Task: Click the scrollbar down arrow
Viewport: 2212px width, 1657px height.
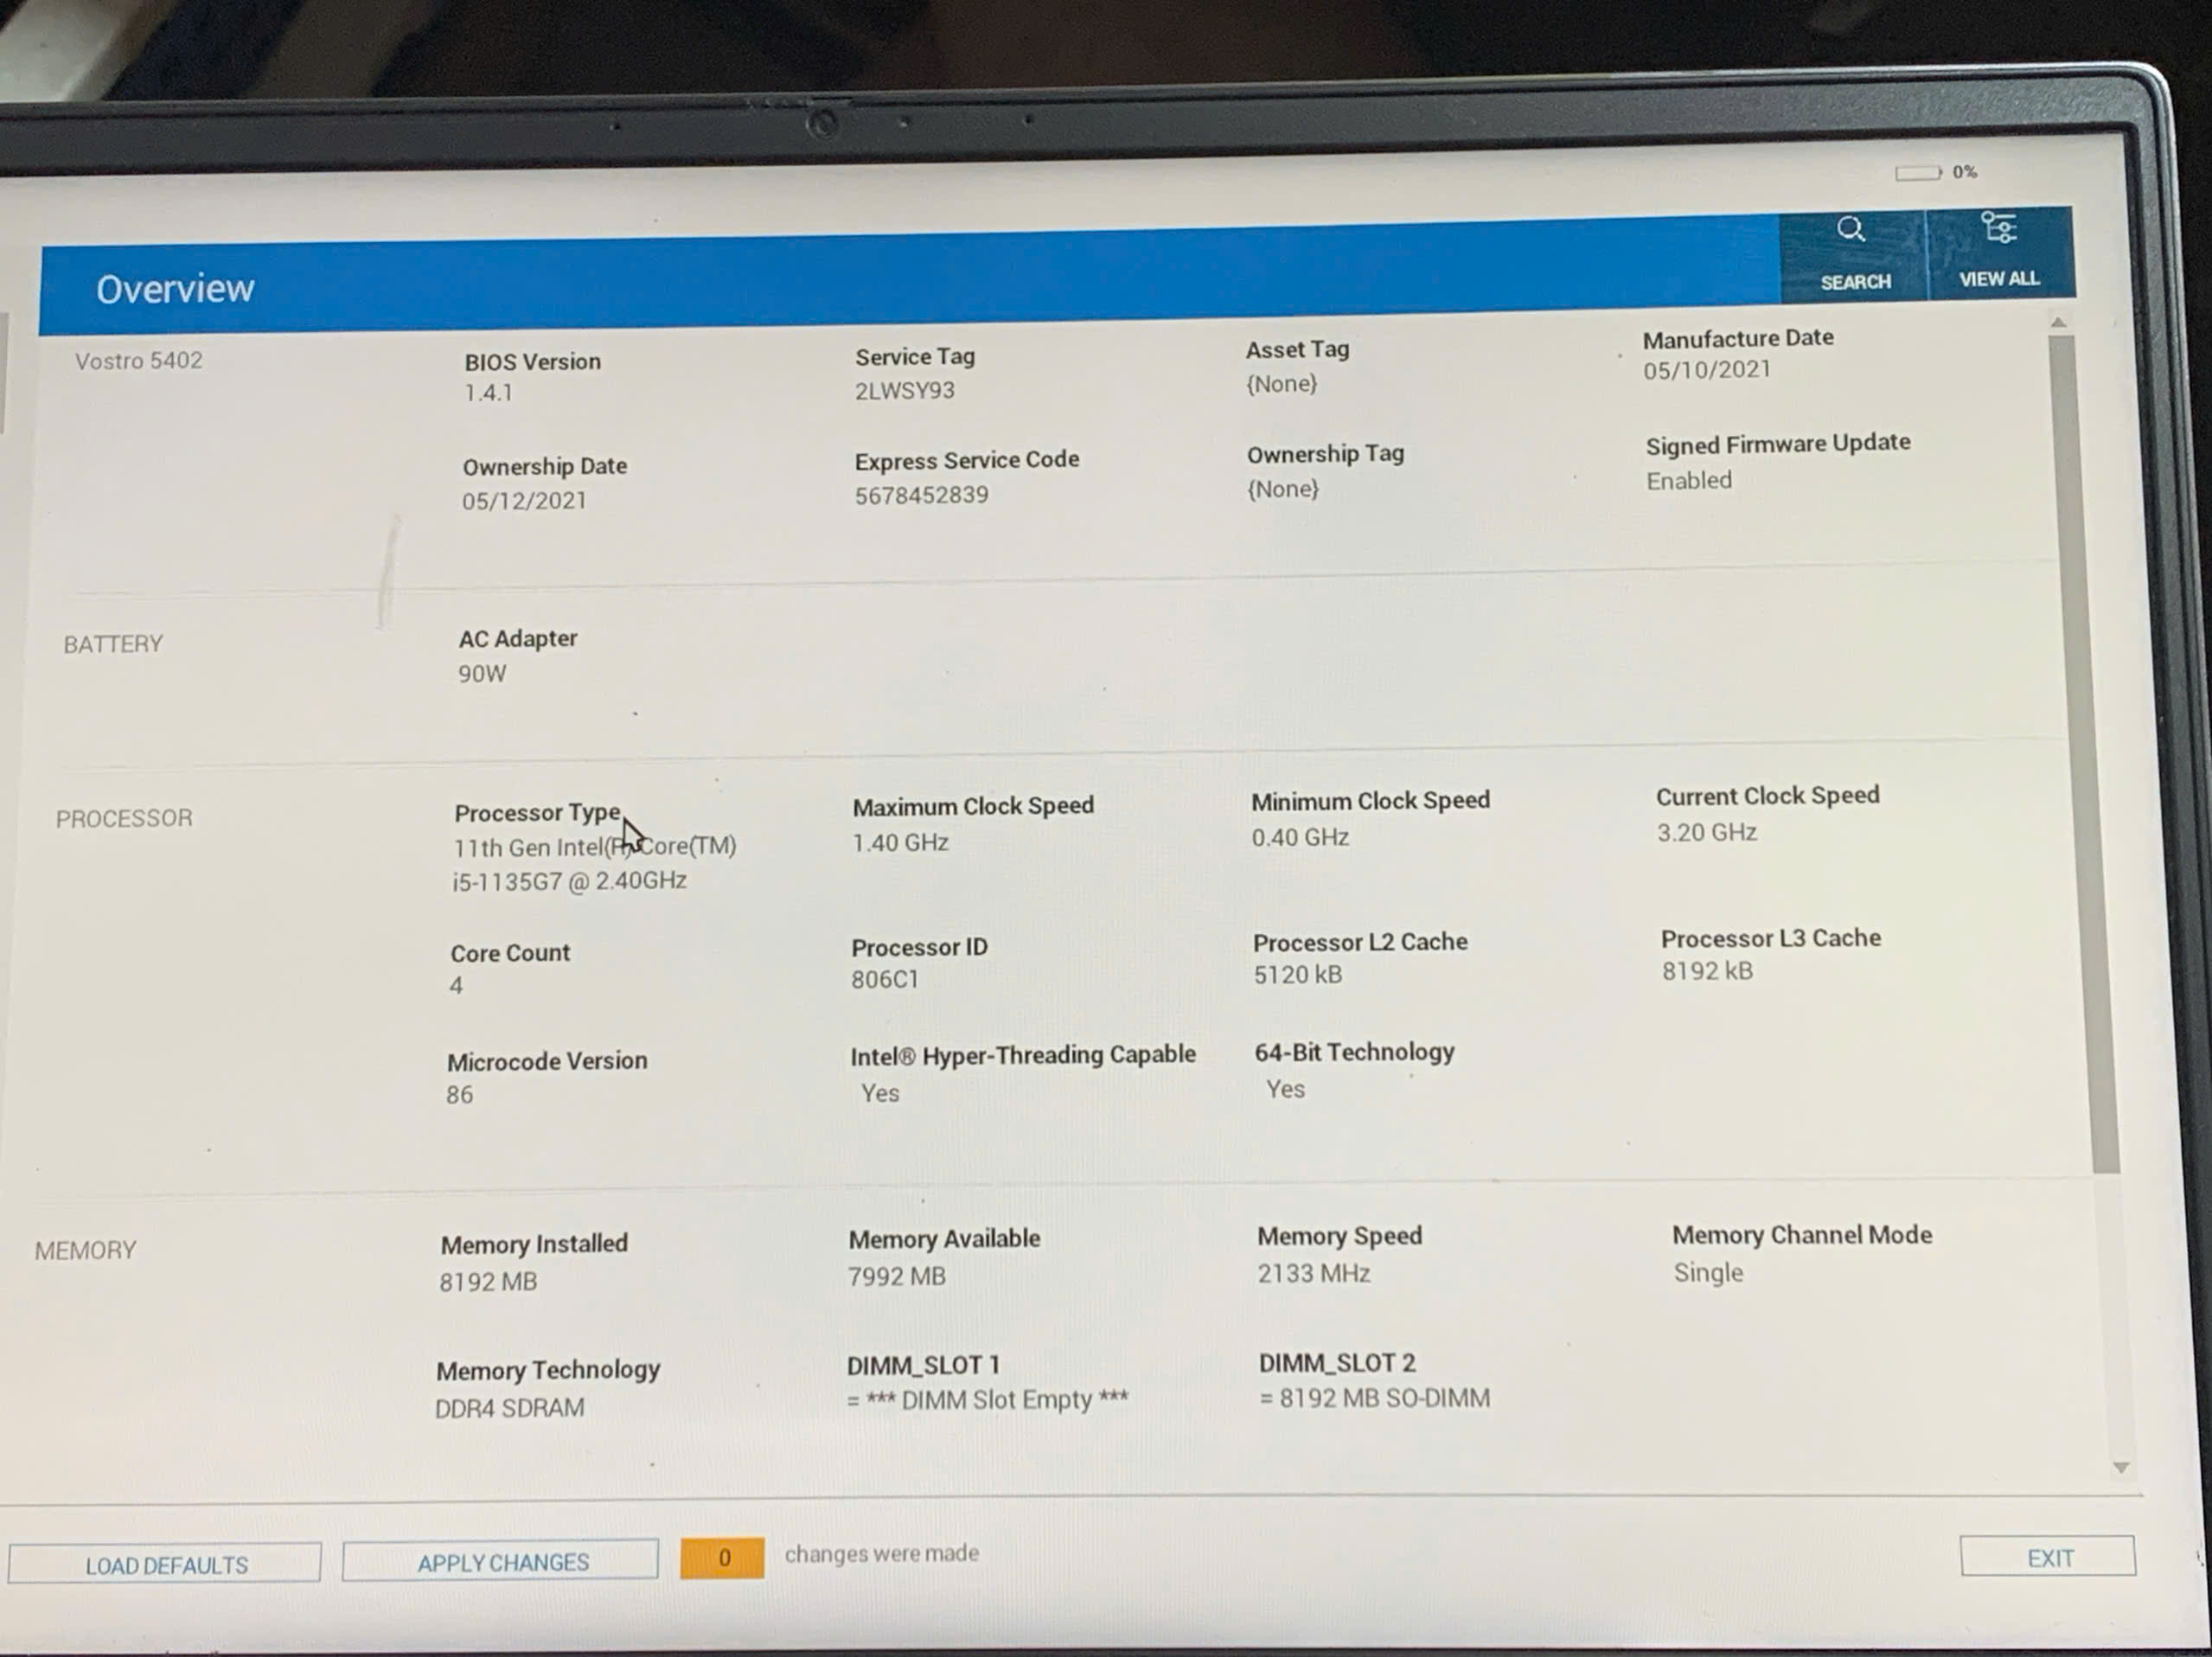Action: coord(2120,1467)
